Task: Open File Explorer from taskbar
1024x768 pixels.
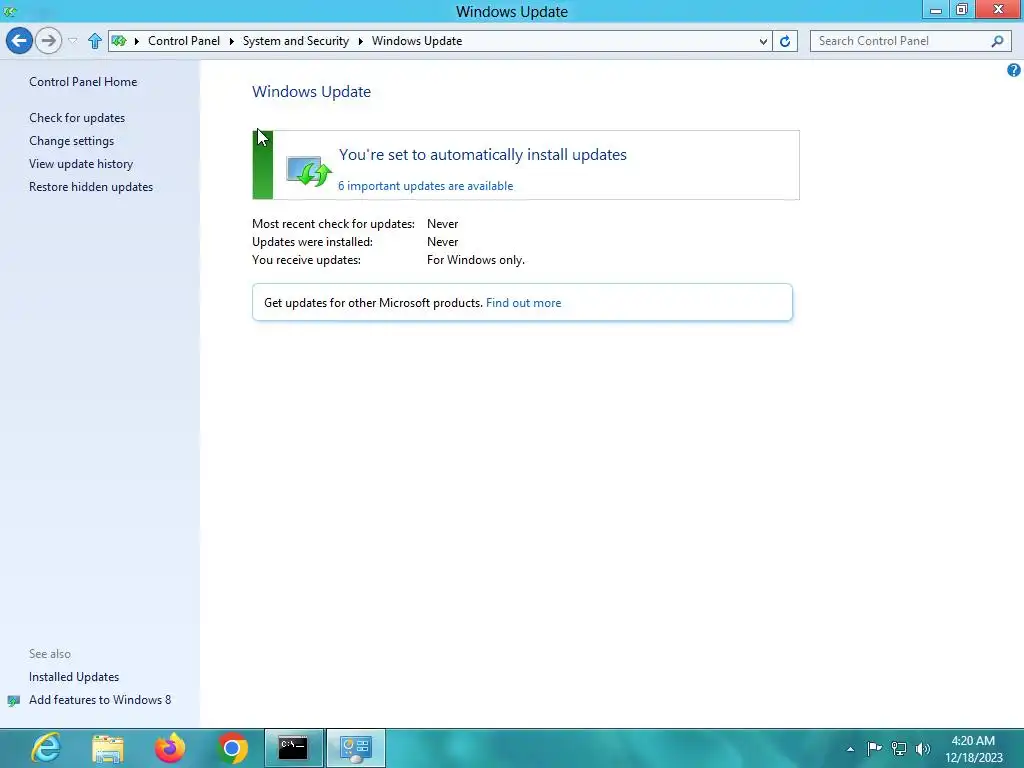Action: coord(108,748)
